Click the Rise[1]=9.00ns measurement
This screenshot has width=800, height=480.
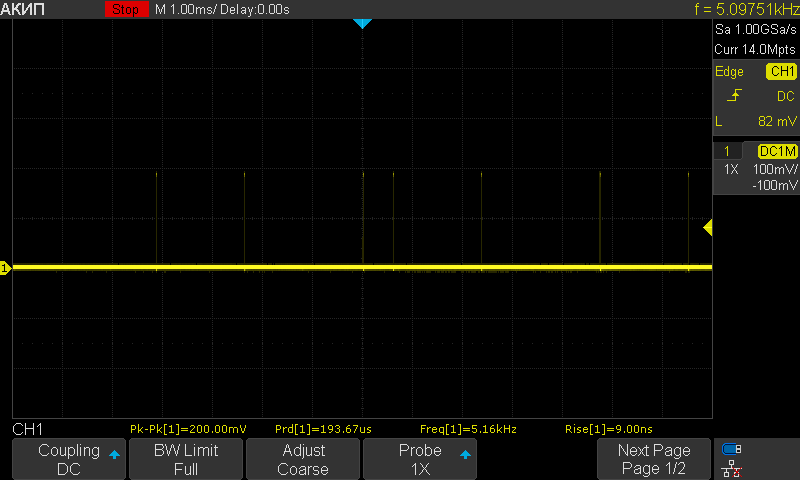(609, 429)
